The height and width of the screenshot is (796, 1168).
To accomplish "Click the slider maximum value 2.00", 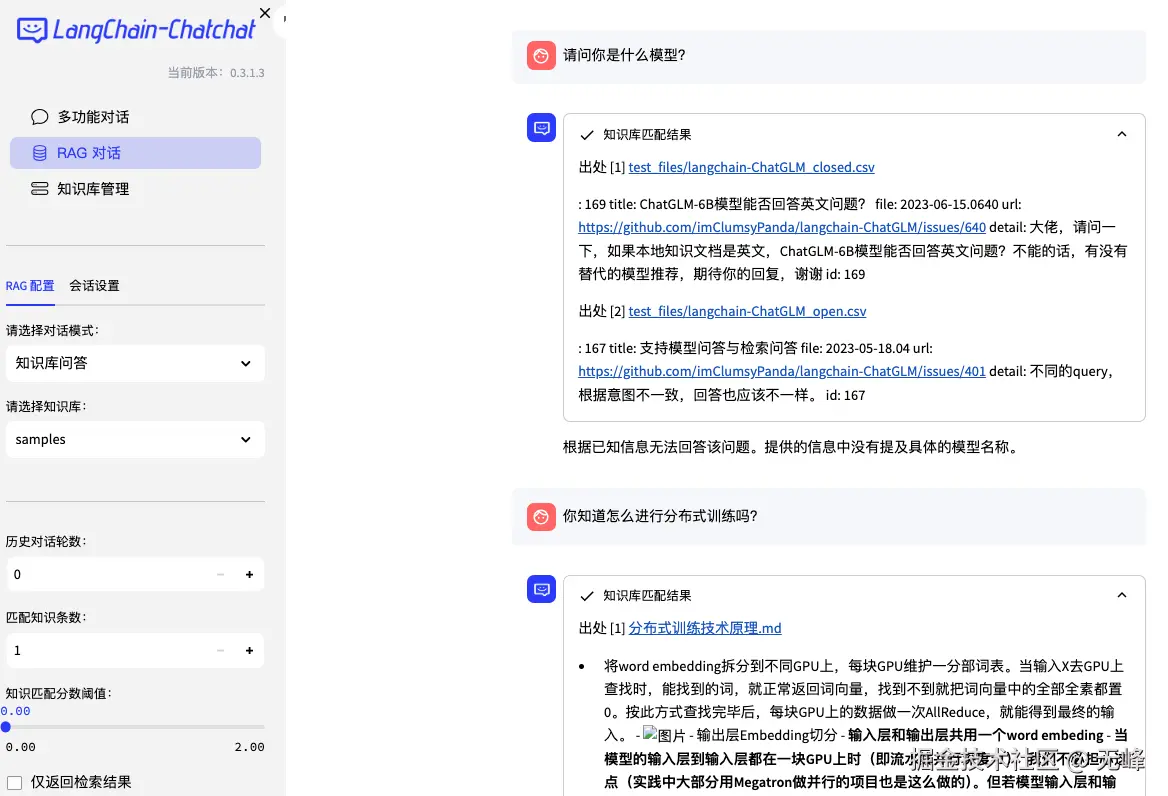I will (x=250, y=747).
